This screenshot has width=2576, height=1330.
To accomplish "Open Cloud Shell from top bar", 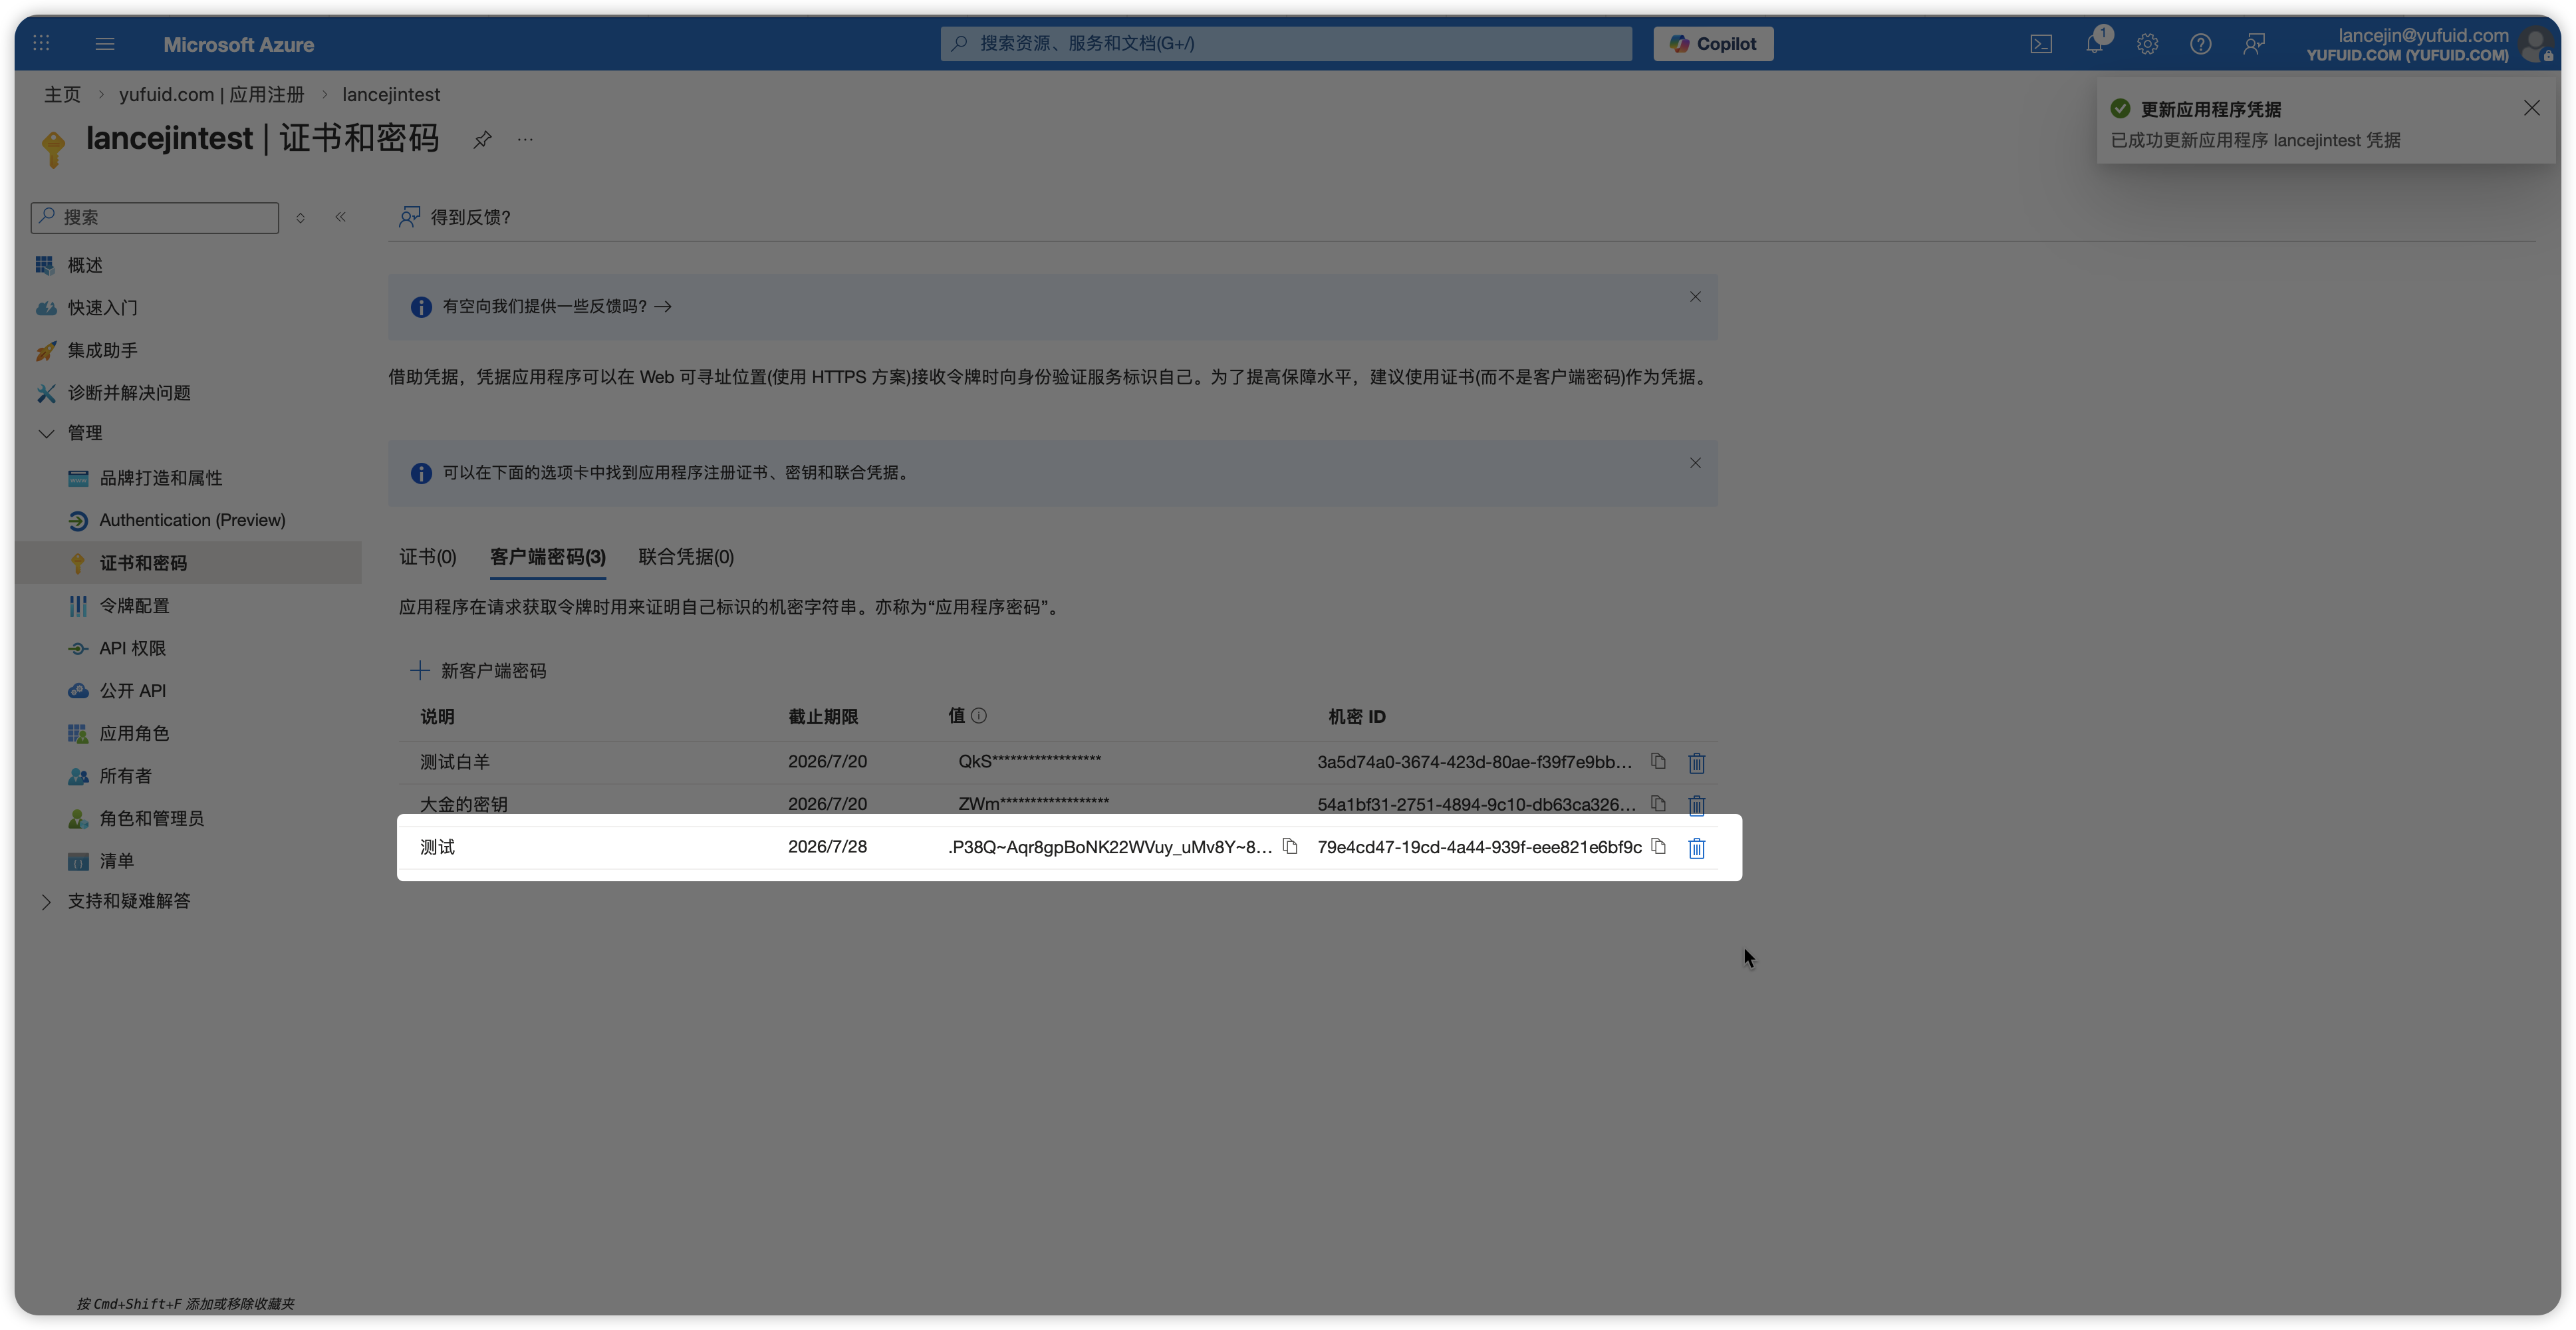I will (x=2041, y=44).
